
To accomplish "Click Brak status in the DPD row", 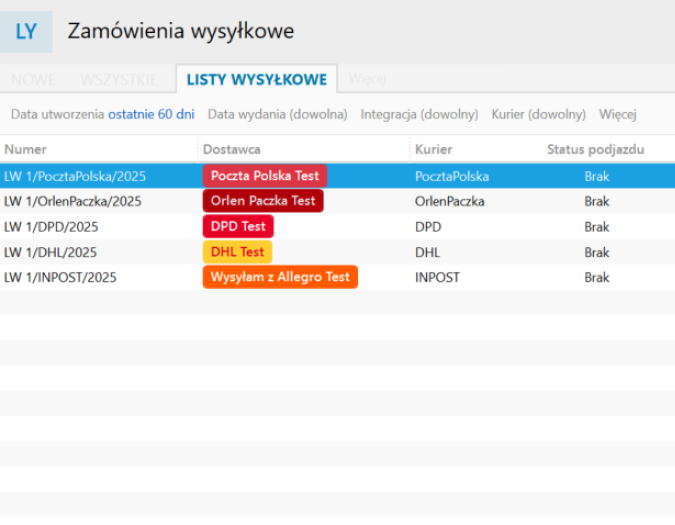I will pyautogui.click(x=597, y=227).
